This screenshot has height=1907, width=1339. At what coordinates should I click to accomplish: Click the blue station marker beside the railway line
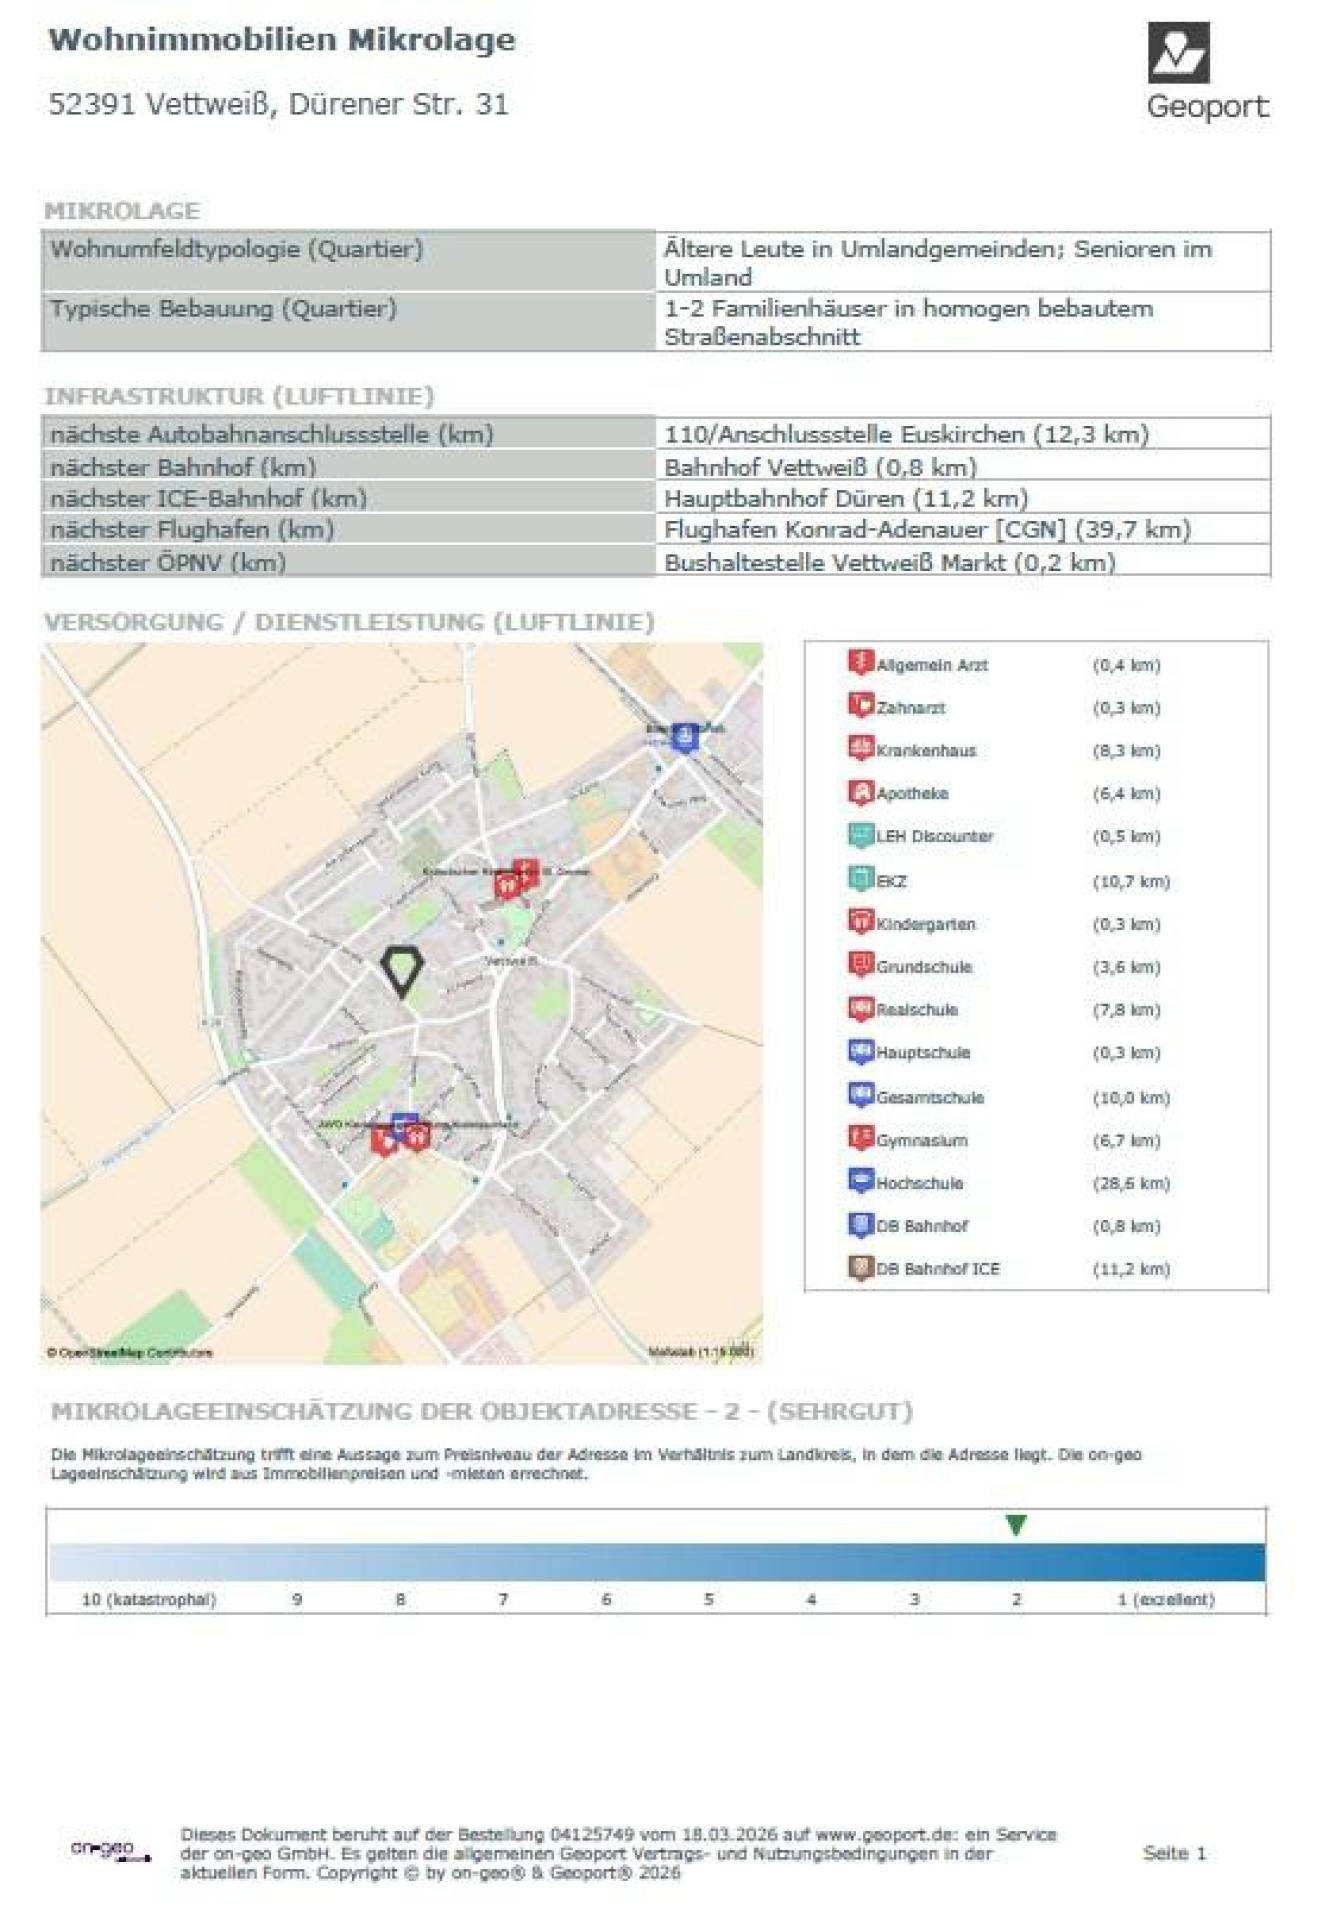pos(684,738)
